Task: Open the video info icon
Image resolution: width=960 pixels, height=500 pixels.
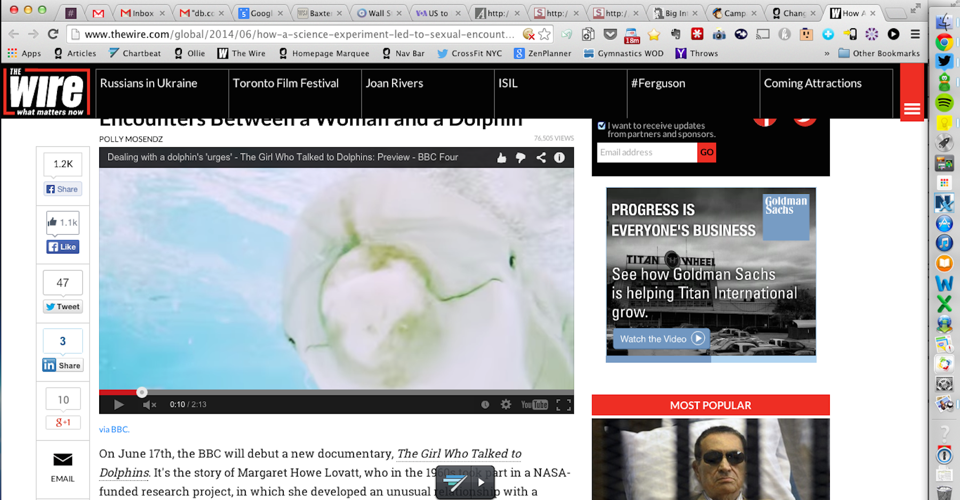Action: point(559,158)
